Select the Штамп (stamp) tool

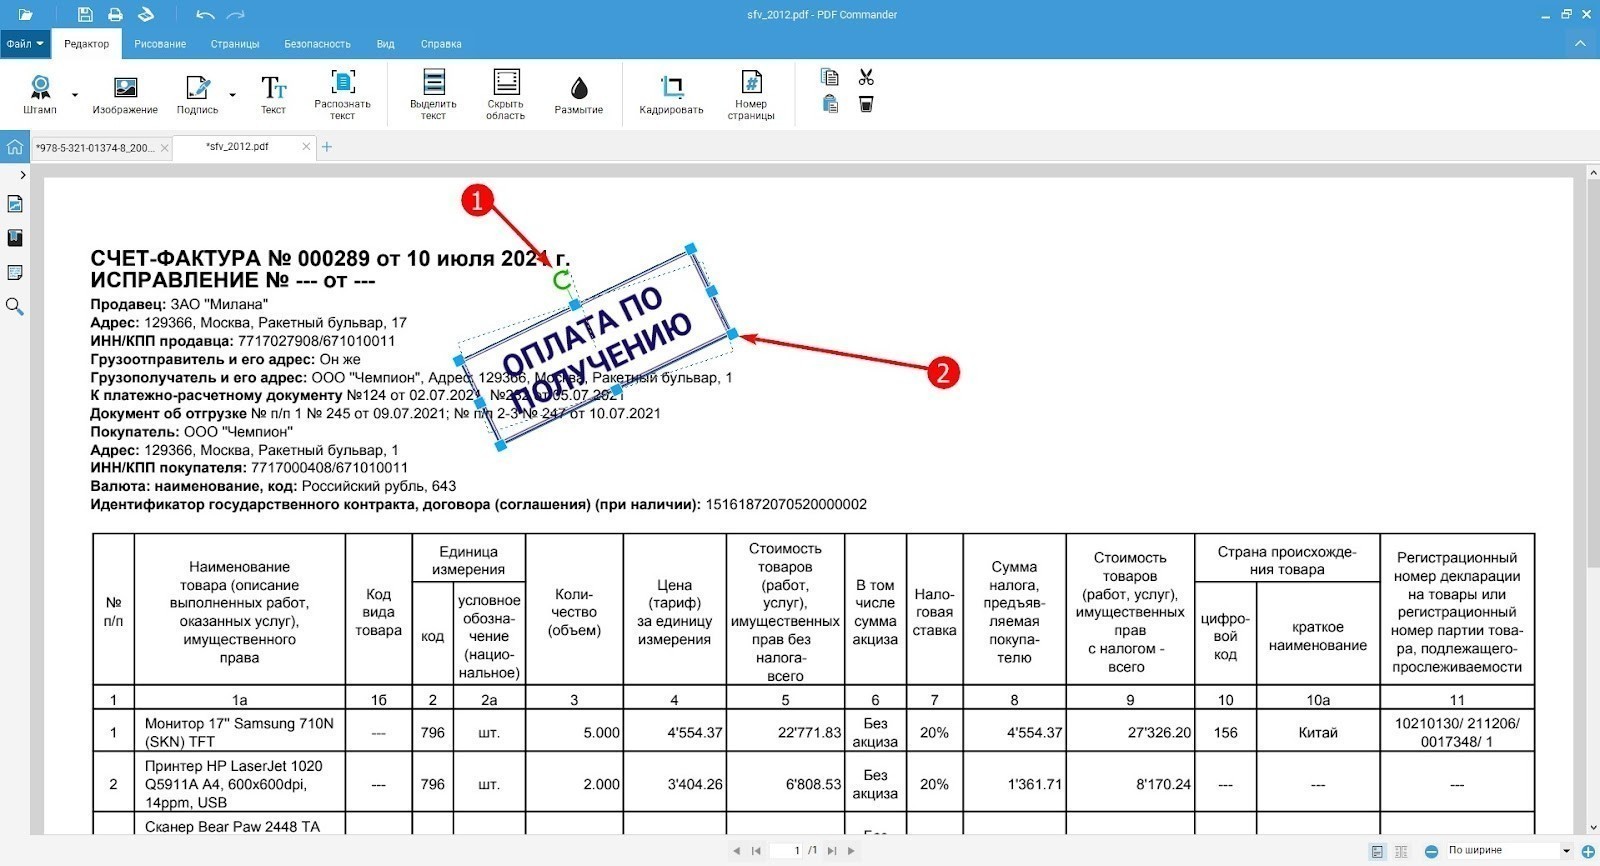pyautogui.click(x=40, y=94)
